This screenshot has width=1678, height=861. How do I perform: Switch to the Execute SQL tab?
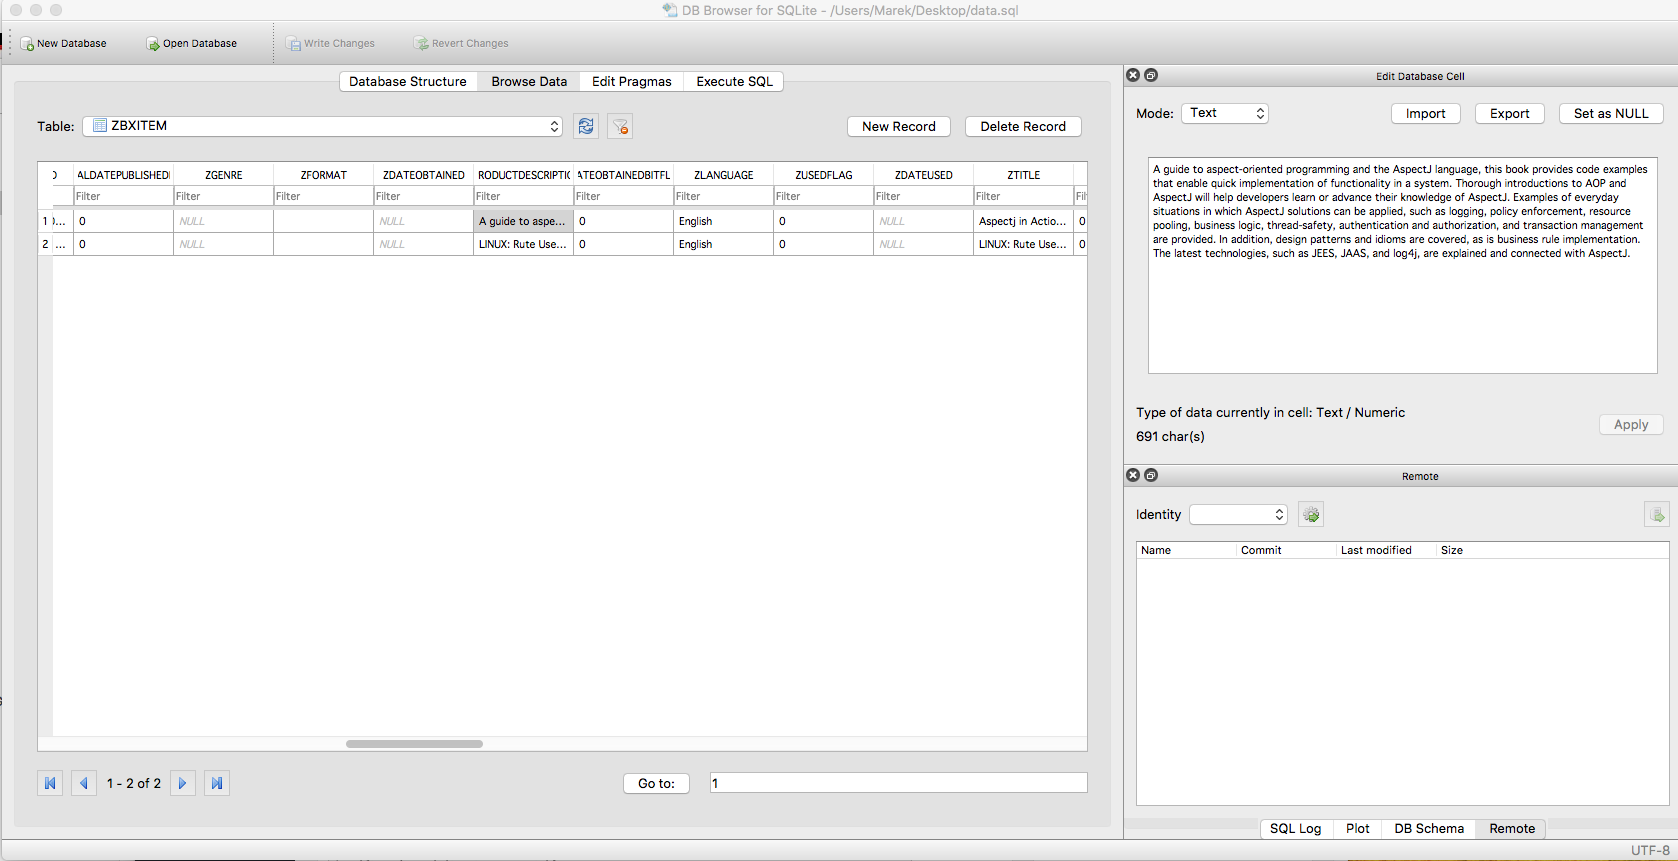click(734, 81)
